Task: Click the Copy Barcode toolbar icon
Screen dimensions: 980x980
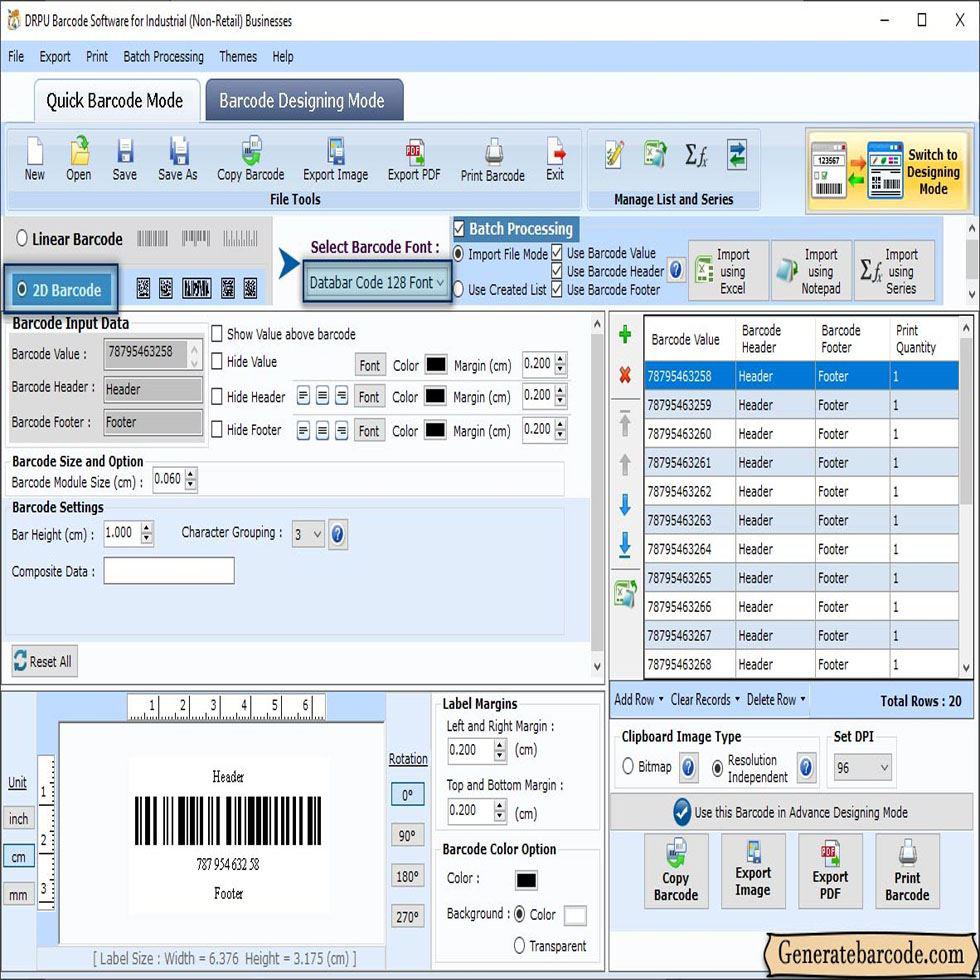Action: (250, 160)
